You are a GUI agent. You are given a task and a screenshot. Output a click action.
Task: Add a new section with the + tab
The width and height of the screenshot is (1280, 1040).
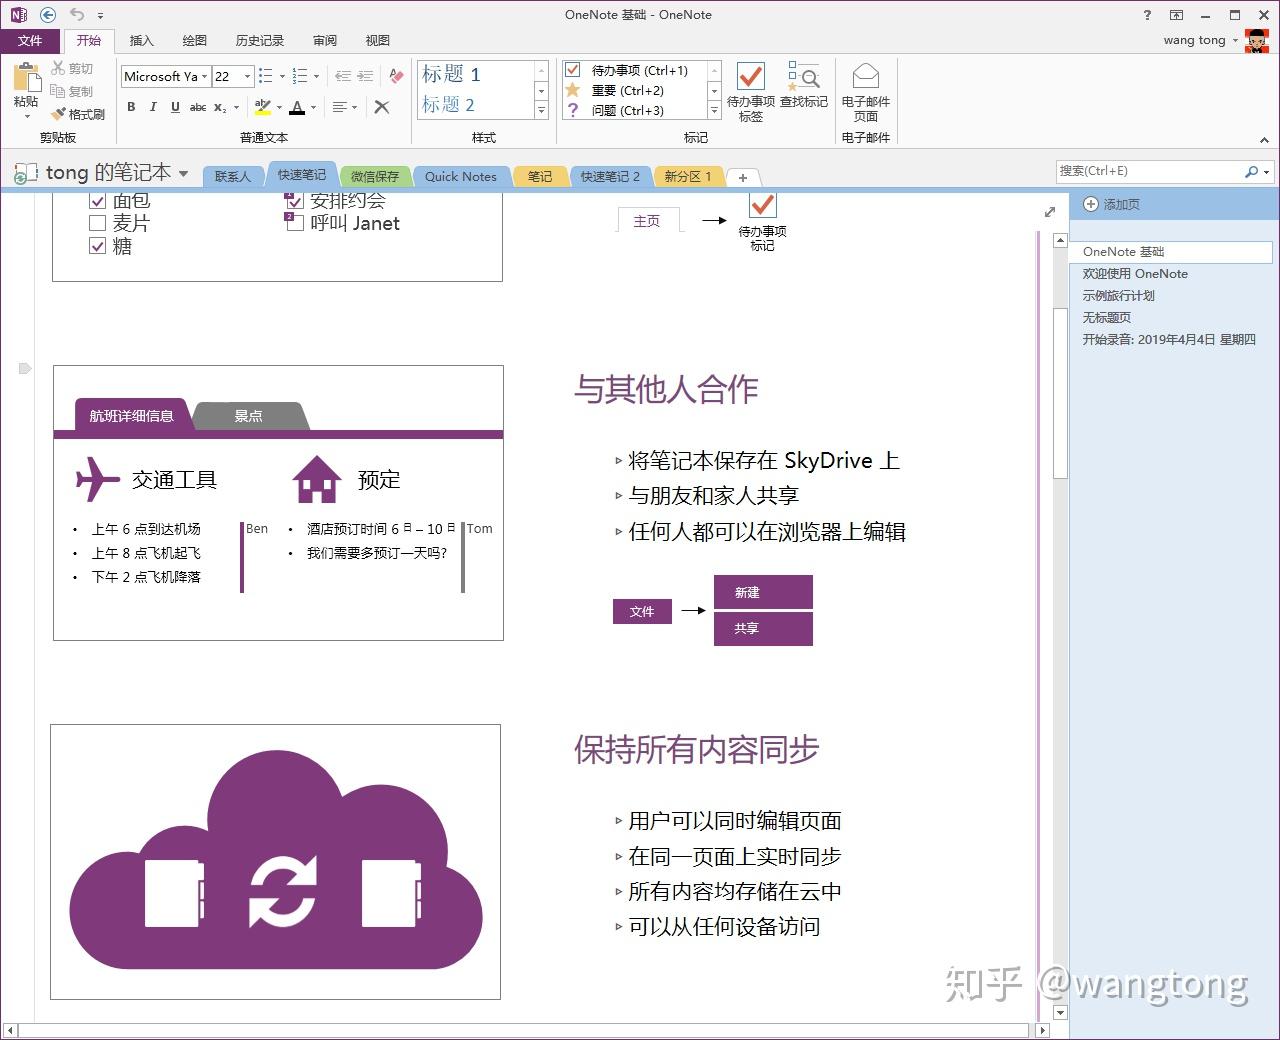pyautogui.click(x=742, y=177)
